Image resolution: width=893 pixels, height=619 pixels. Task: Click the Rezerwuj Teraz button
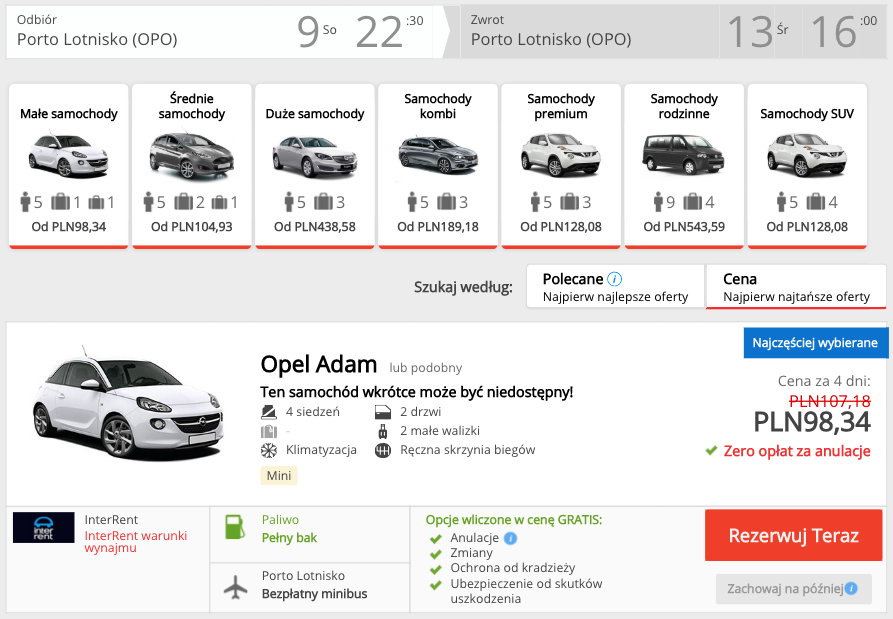pos(793,535)
